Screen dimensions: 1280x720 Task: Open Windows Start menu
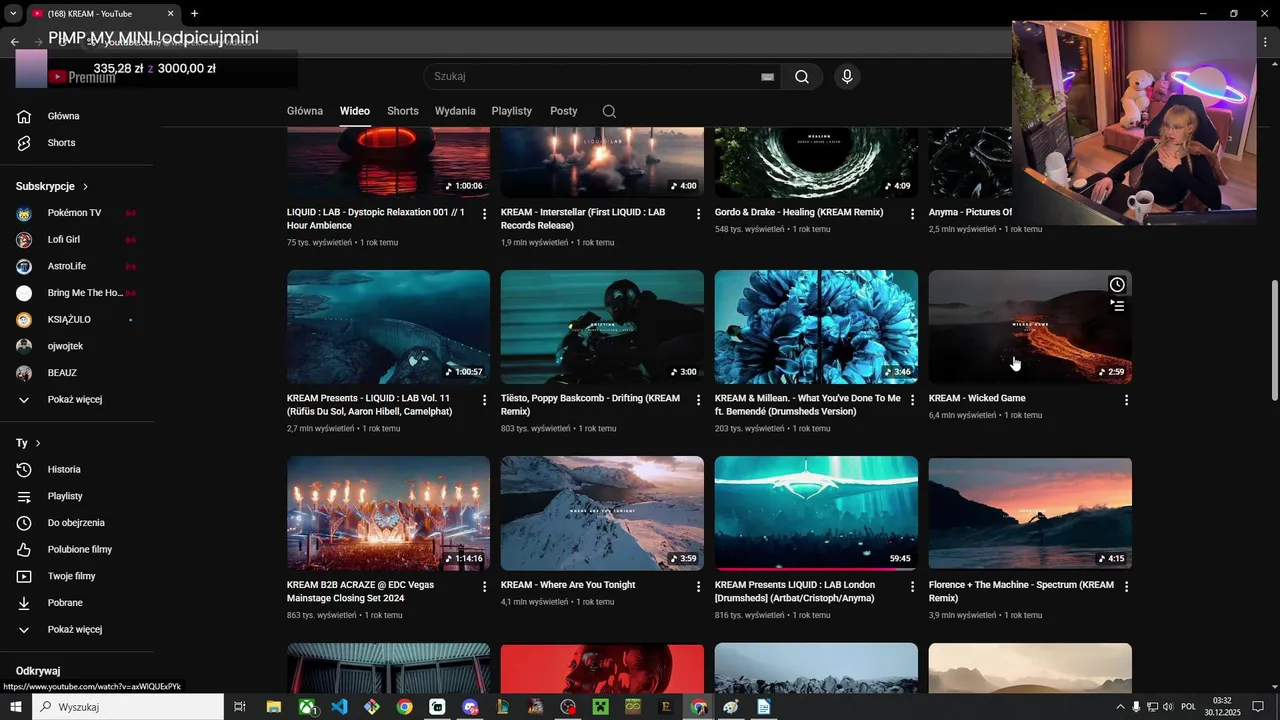pyautogui.click(x=15, y=707)
